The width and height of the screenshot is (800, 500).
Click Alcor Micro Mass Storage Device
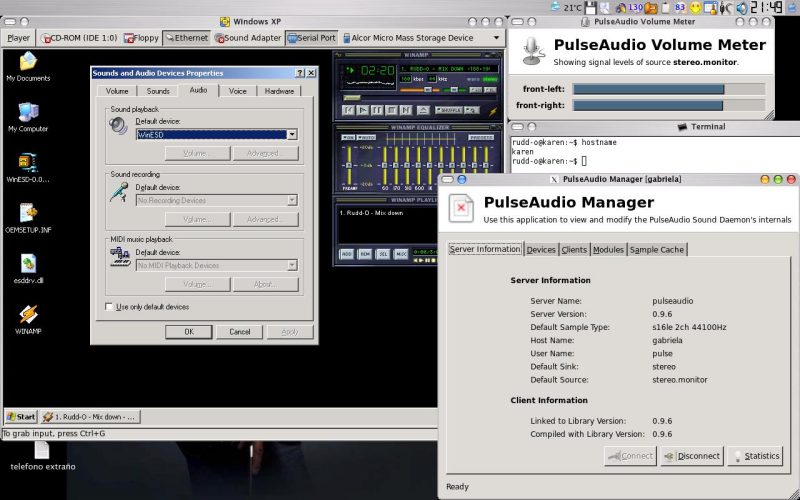tap(408, 38)
